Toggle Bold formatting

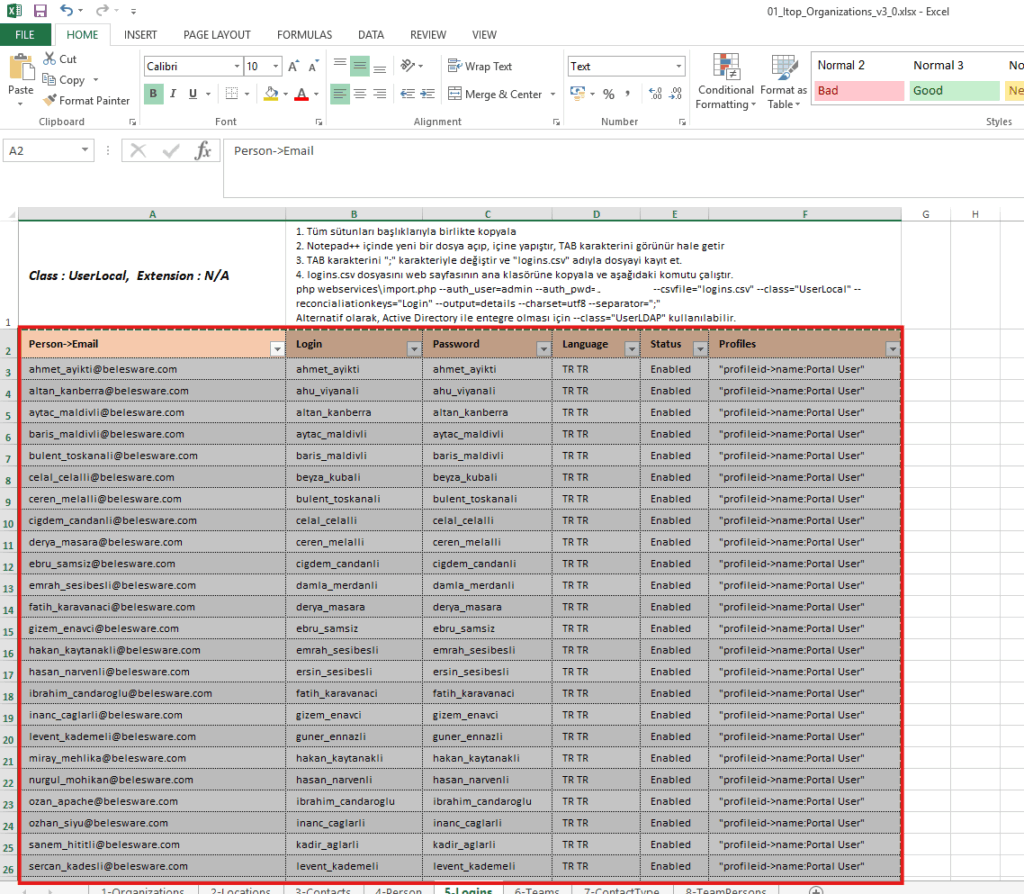tap(153, 94)
